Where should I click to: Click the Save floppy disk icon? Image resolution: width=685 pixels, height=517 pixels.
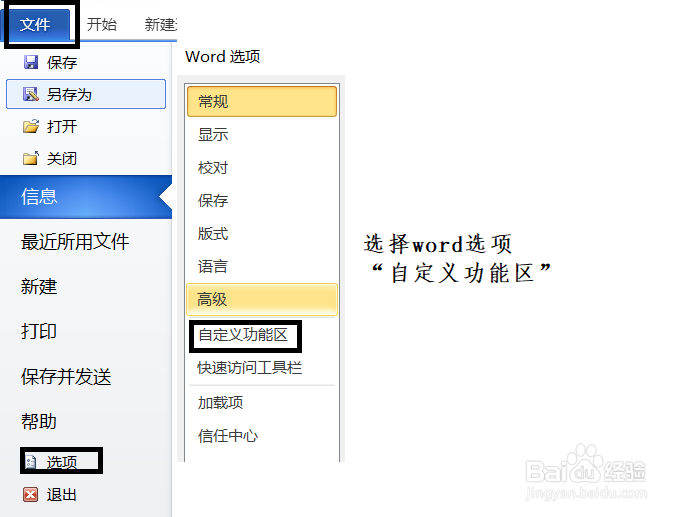(x=31, y=62)
